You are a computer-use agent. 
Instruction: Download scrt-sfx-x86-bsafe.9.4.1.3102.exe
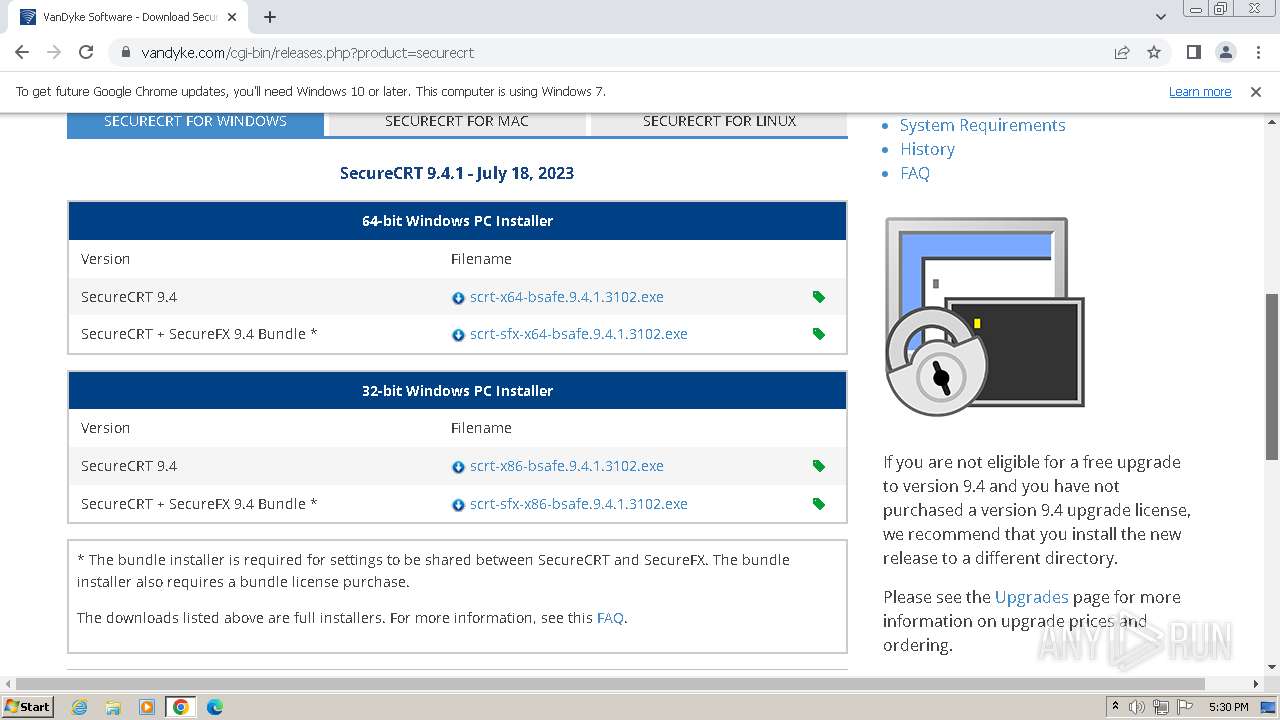[578, 504]
